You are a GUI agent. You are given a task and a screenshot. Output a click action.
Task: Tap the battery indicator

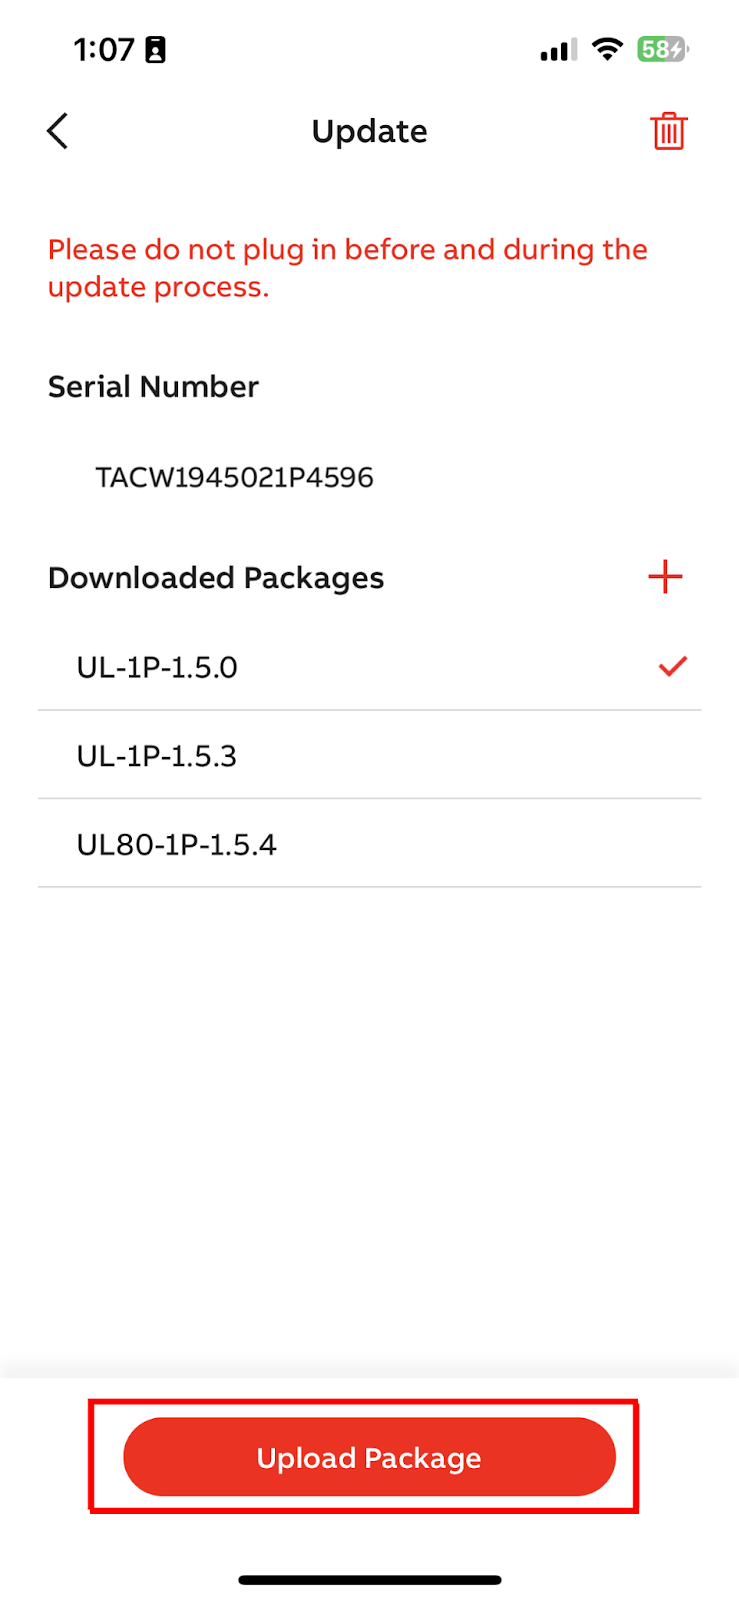662,49
